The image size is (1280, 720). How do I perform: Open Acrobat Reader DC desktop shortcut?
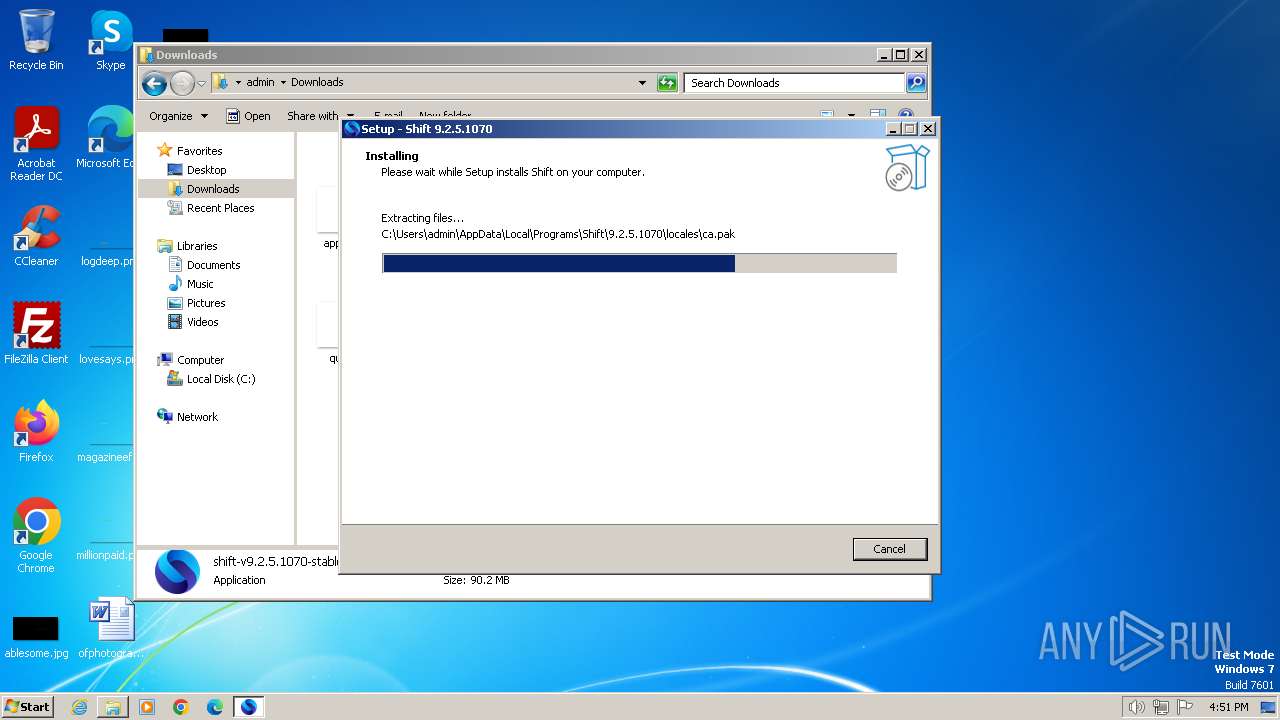36,144
